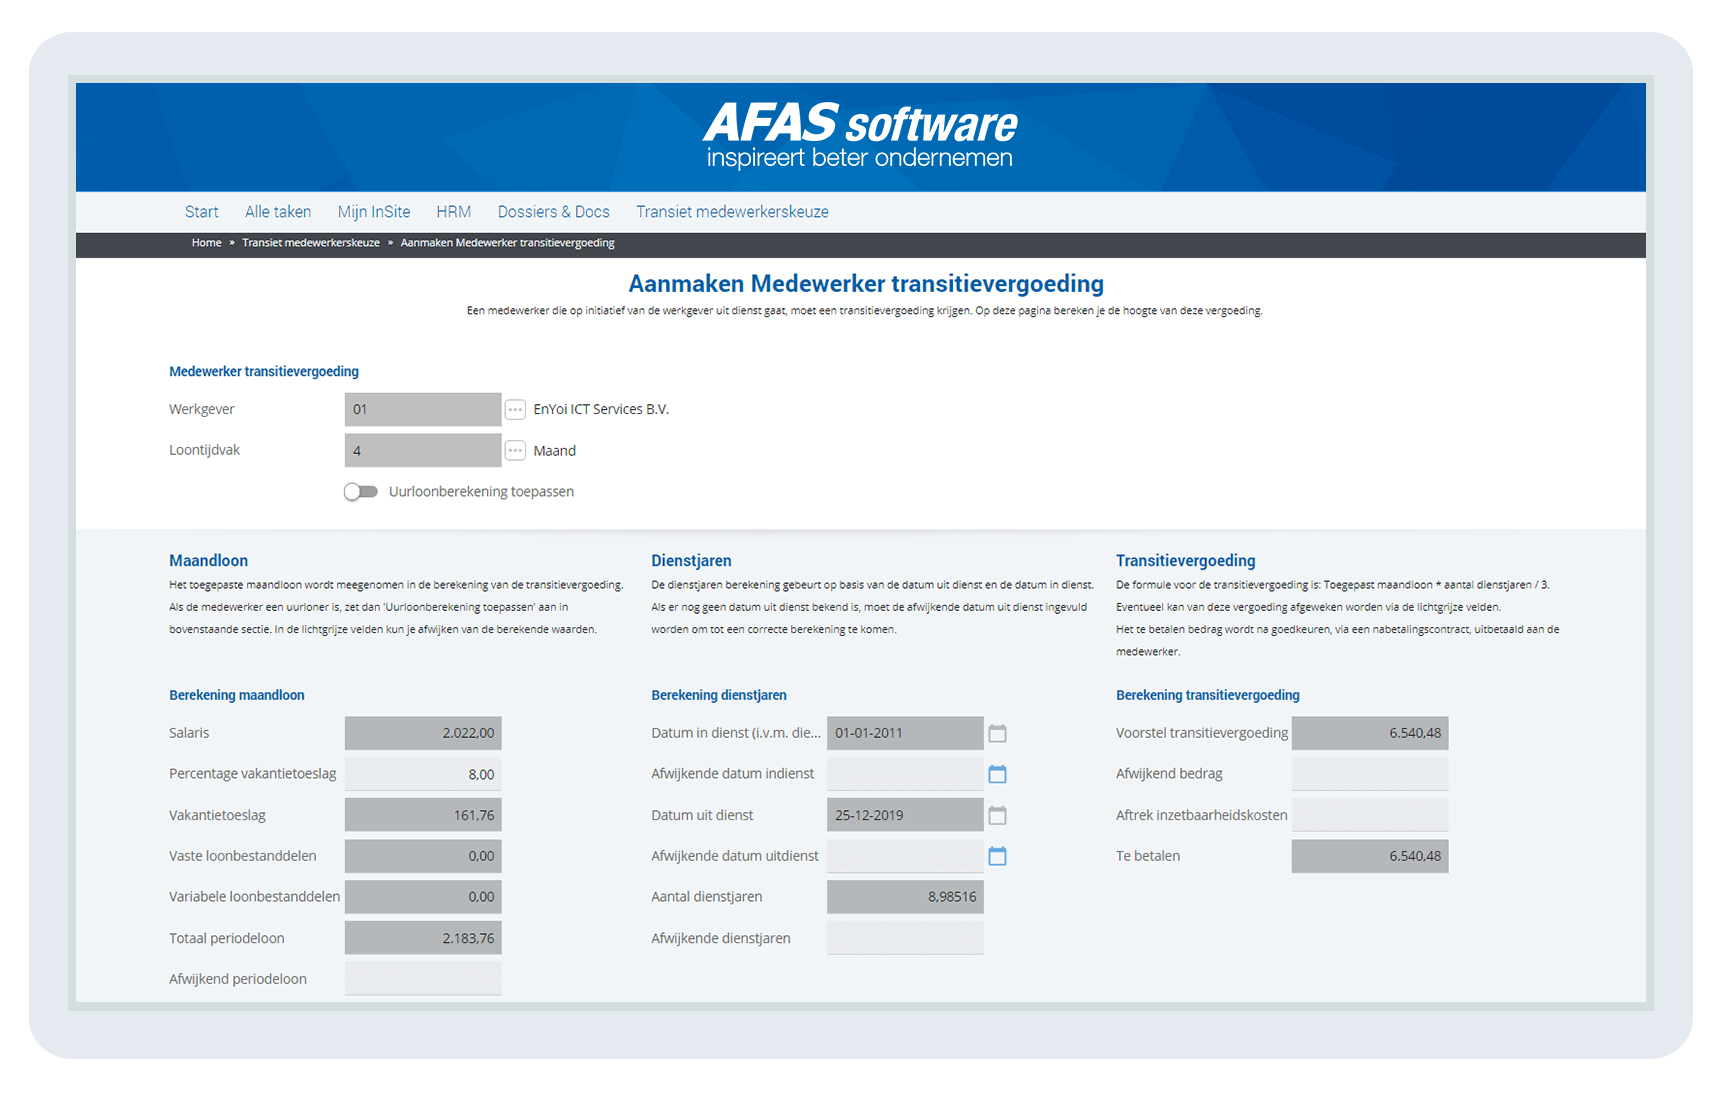Select Transiet medewerkerskeuze in the navigation bar
The height and width of the screenshot is (1103, 1721).
click(731, 211)
